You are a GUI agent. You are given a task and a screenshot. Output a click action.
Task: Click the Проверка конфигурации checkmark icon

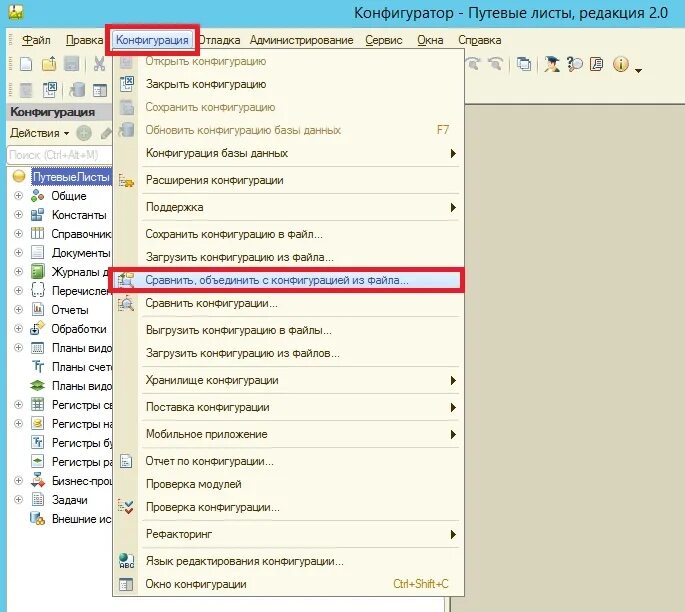coord(126,507)
